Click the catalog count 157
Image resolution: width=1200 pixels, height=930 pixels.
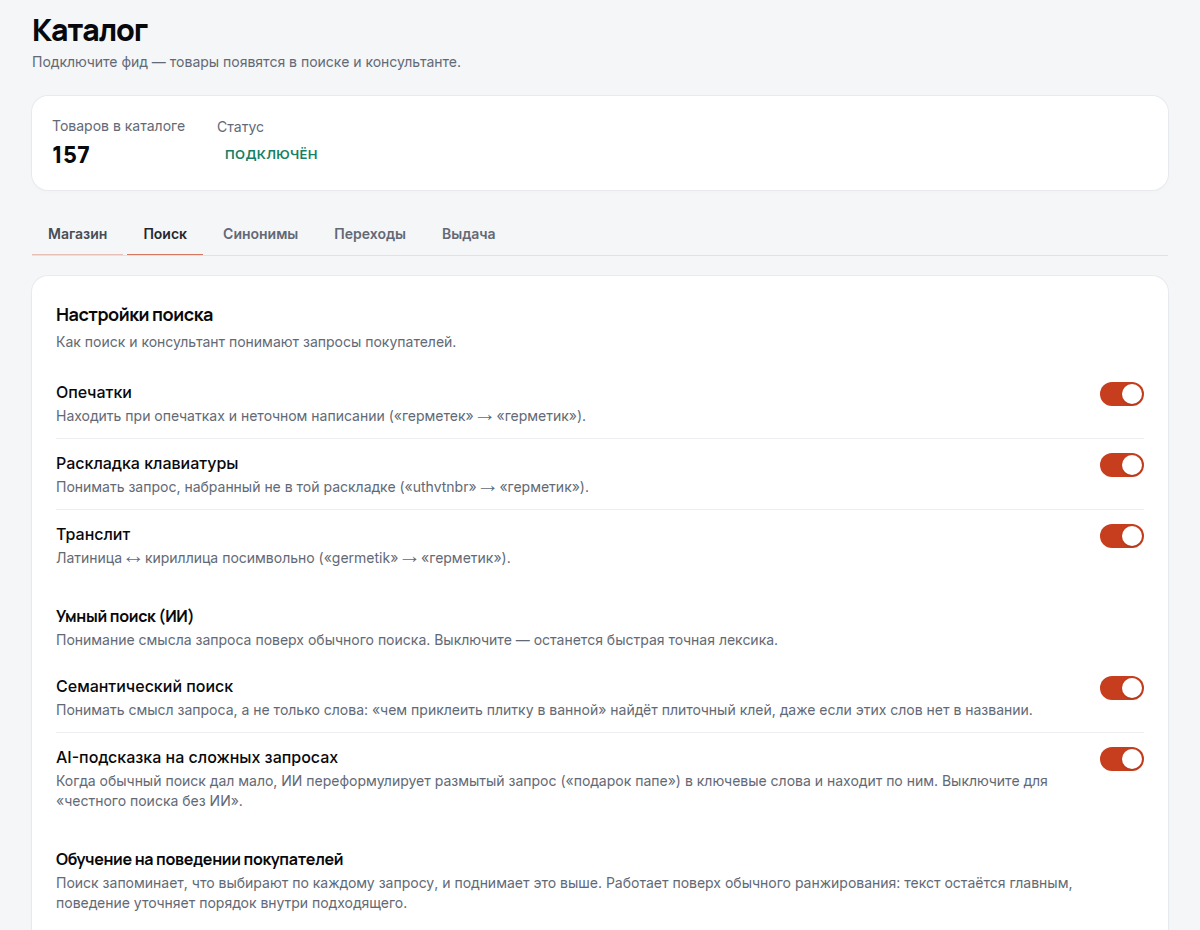coord(71,155)
